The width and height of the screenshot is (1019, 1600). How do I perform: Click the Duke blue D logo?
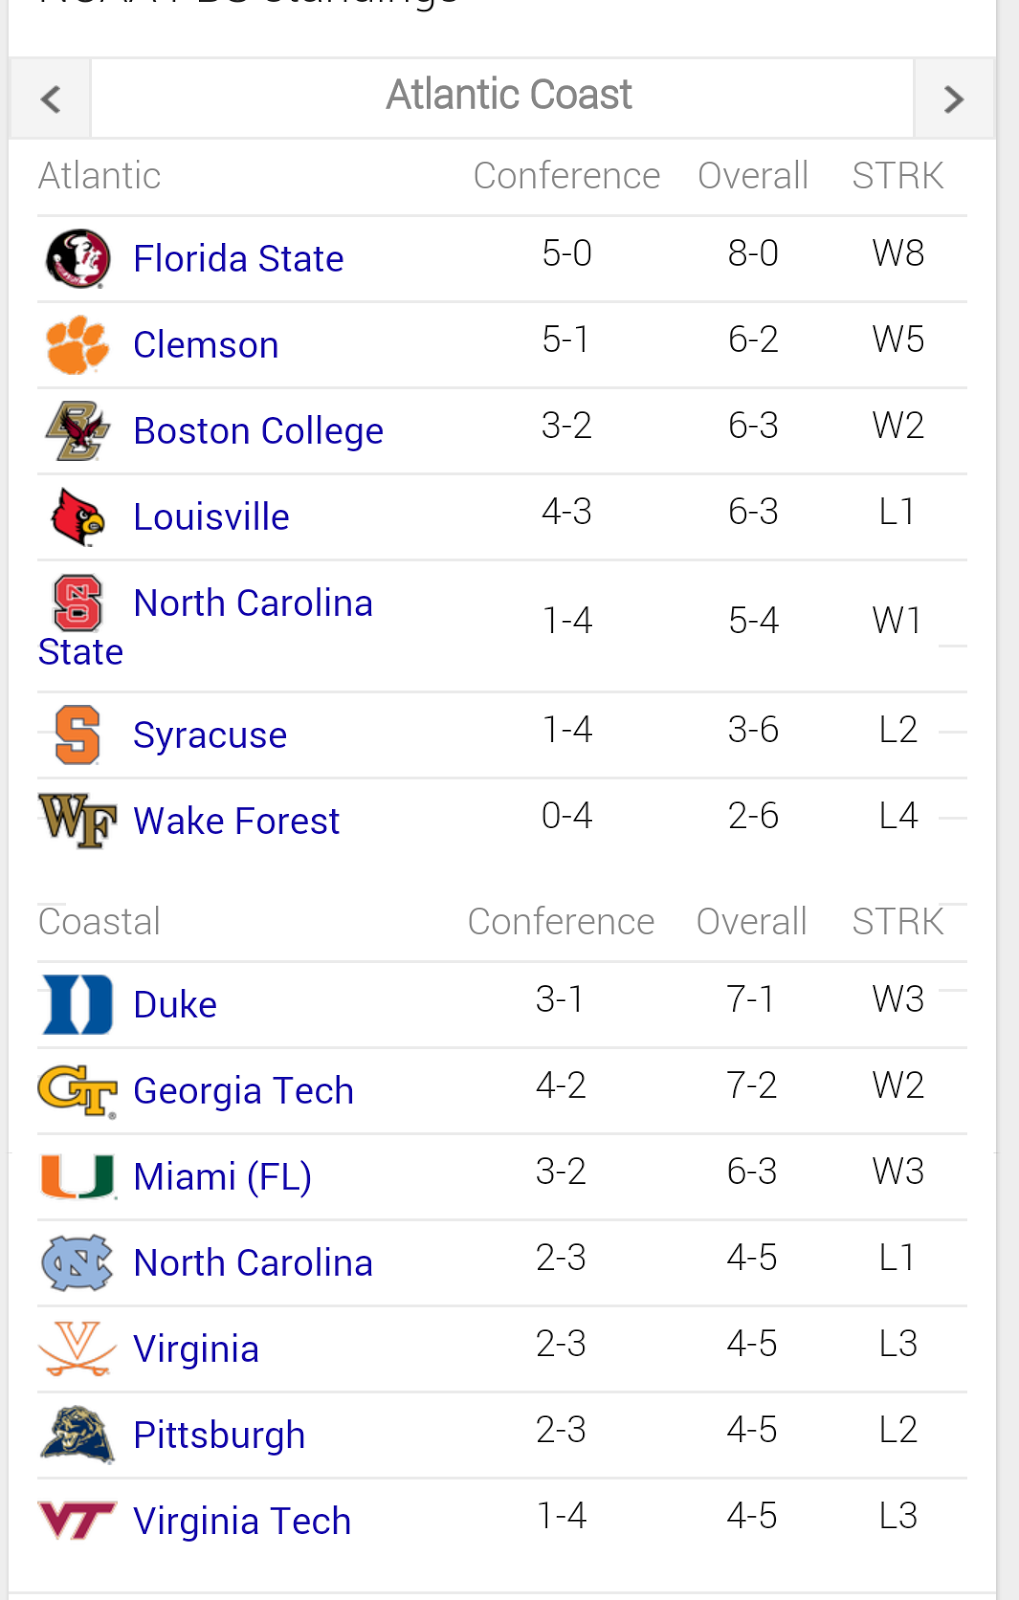[78, 1005]
